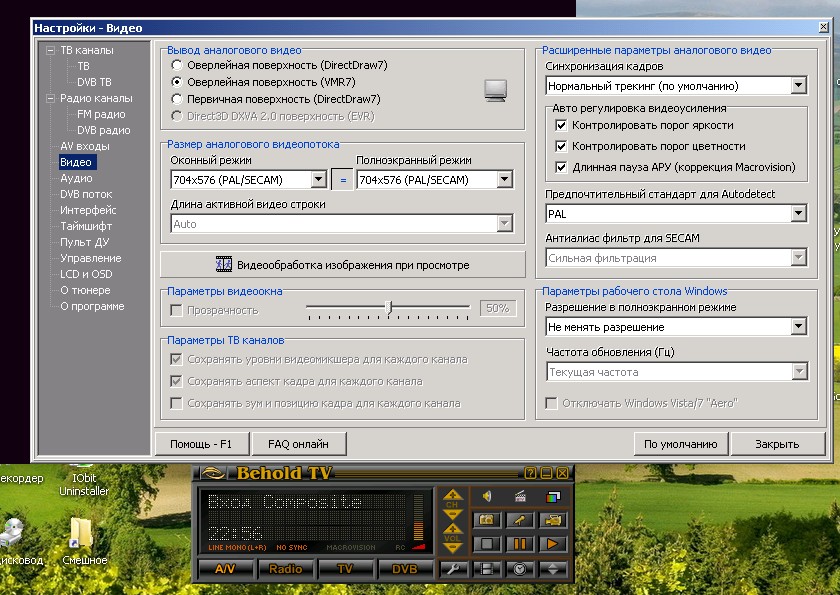The height and width of the screenshot is (595, 840).
Task: Toggle Длинная пауза АРУ checkbox
Action: 560,167
